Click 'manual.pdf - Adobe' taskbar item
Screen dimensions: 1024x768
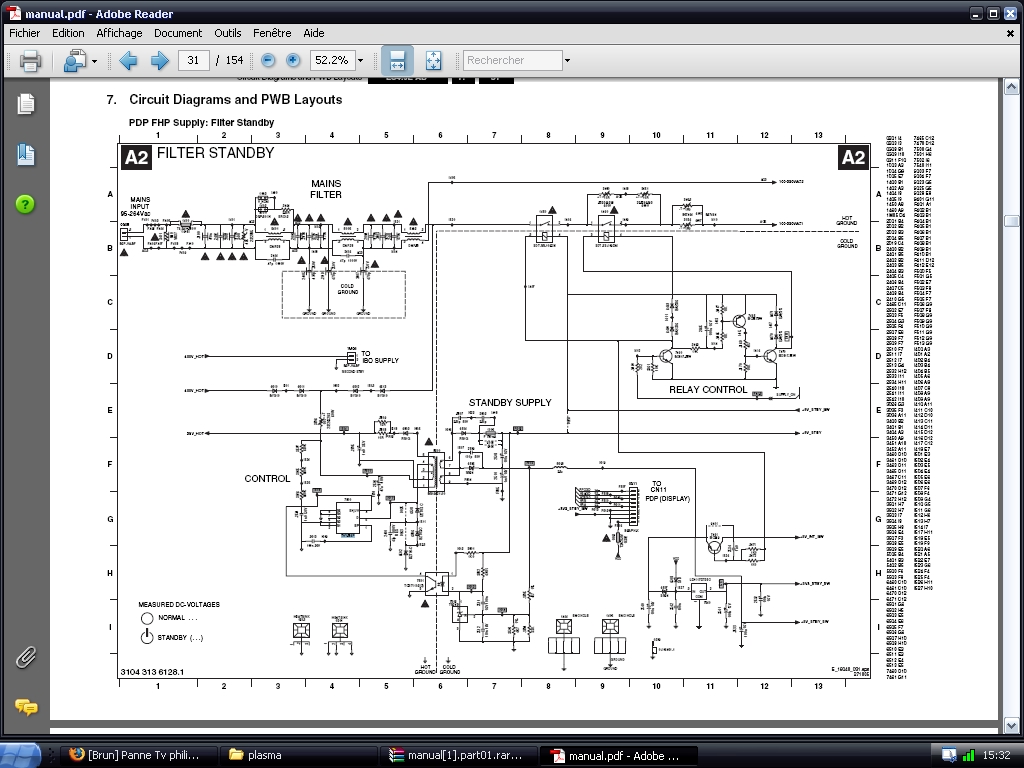coord(618,756)
